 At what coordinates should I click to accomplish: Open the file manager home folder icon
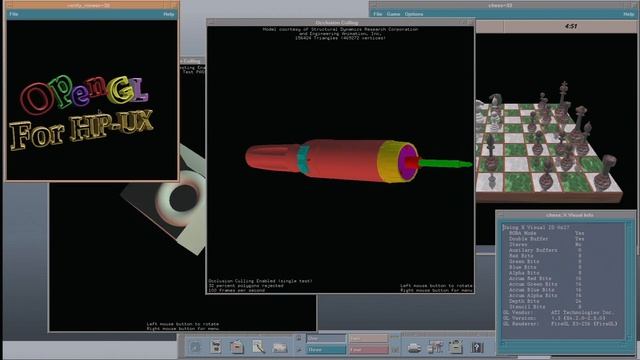coord(237,347)
